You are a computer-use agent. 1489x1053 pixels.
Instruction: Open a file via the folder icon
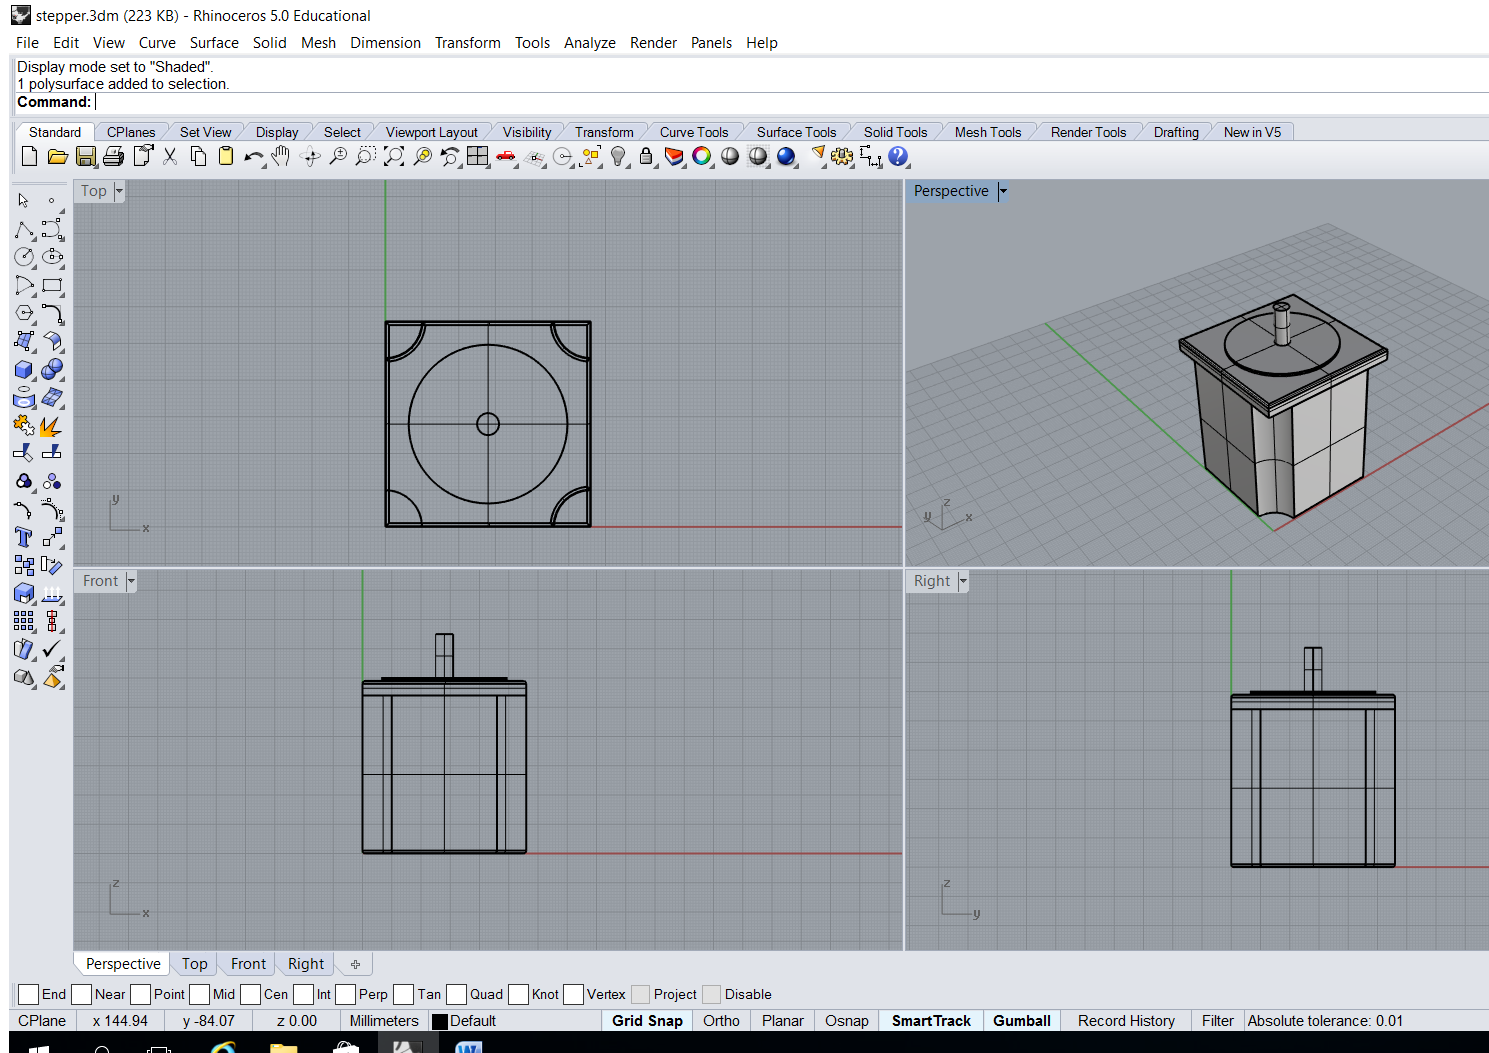tap(57, 156)
